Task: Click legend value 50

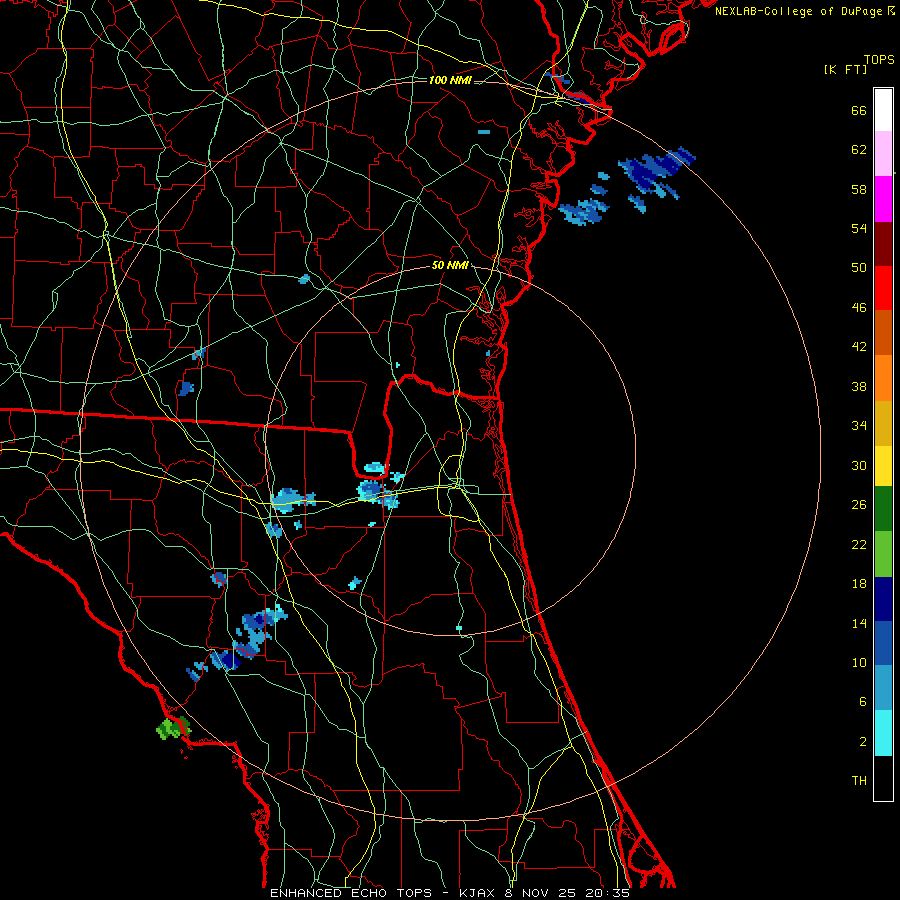Action: (859, 268)
